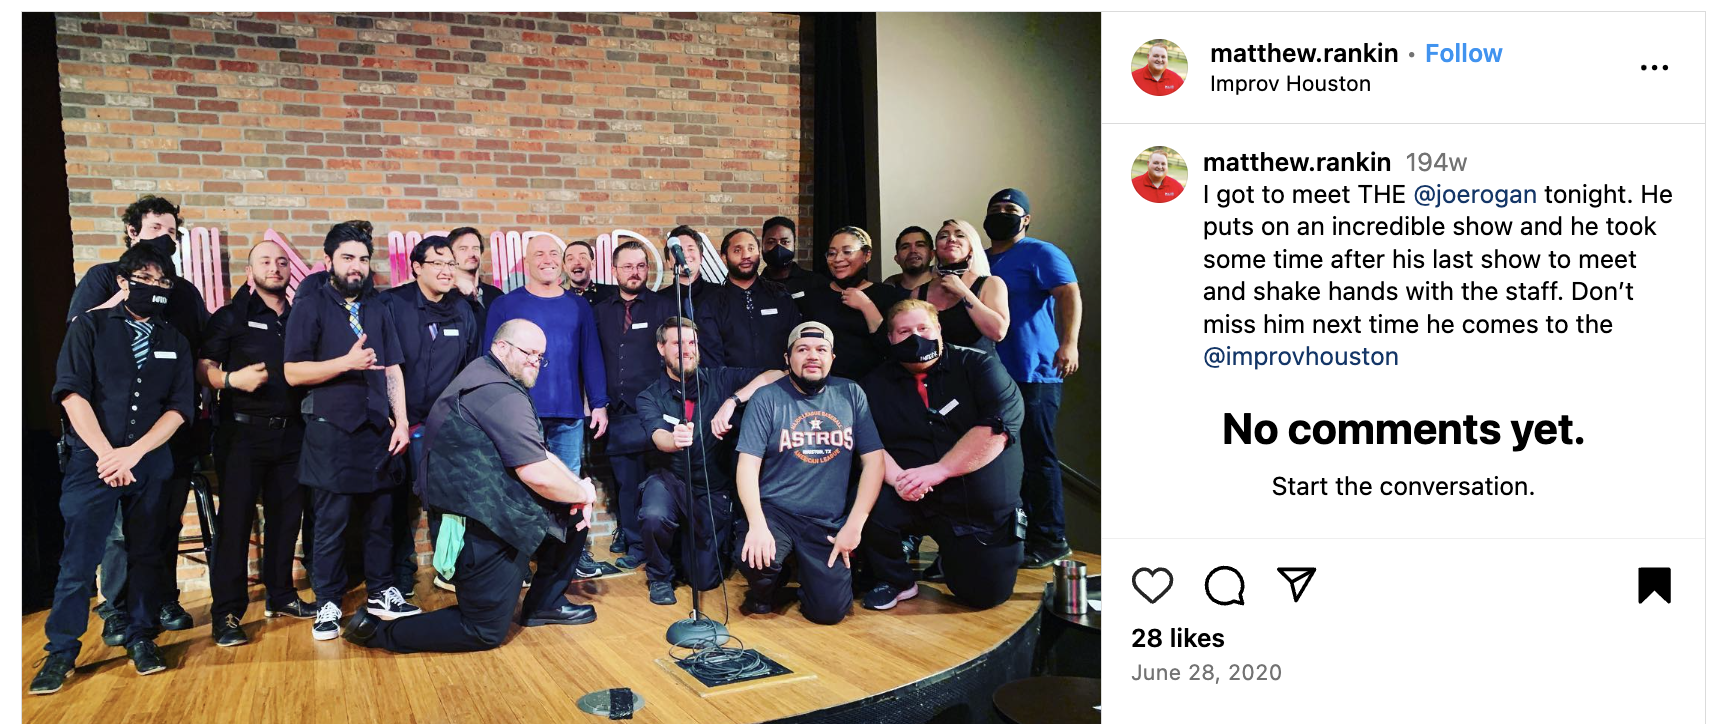
Task: Open the @improvhouston mention link
Action: [1301, 356]
